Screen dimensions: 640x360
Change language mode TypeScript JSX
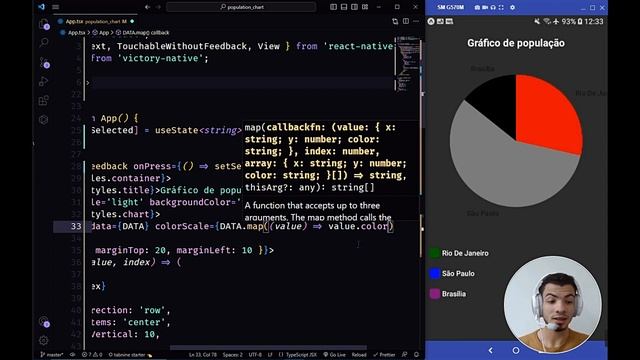[301, 355]
